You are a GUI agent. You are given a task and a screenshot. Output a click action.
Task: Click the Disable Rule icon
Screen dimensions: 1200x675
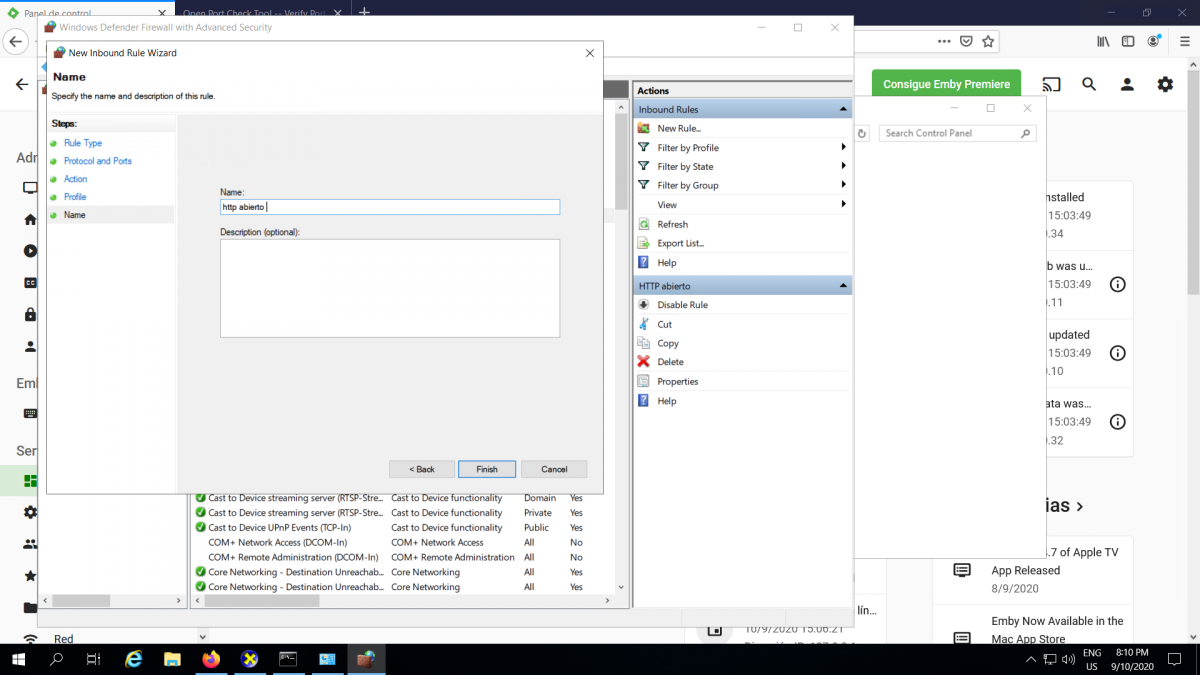point(644,305)
